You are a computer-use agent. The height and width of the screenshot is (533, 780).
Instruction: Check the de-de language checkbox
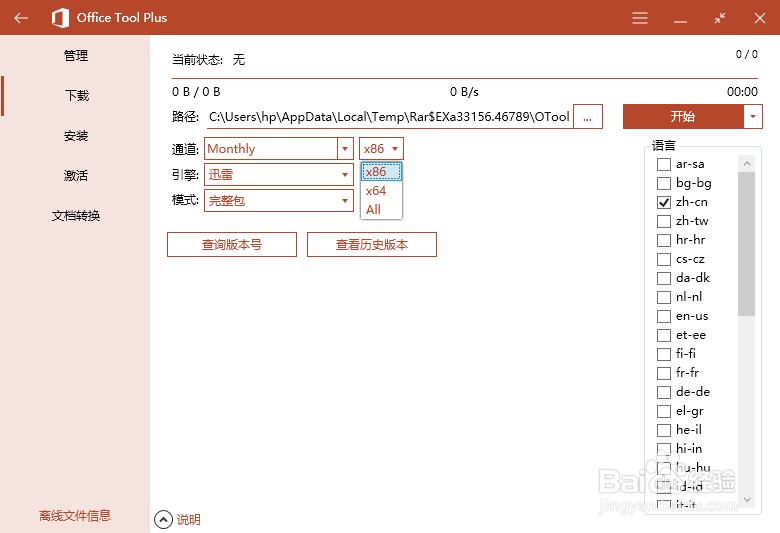(x=664, y=392)
